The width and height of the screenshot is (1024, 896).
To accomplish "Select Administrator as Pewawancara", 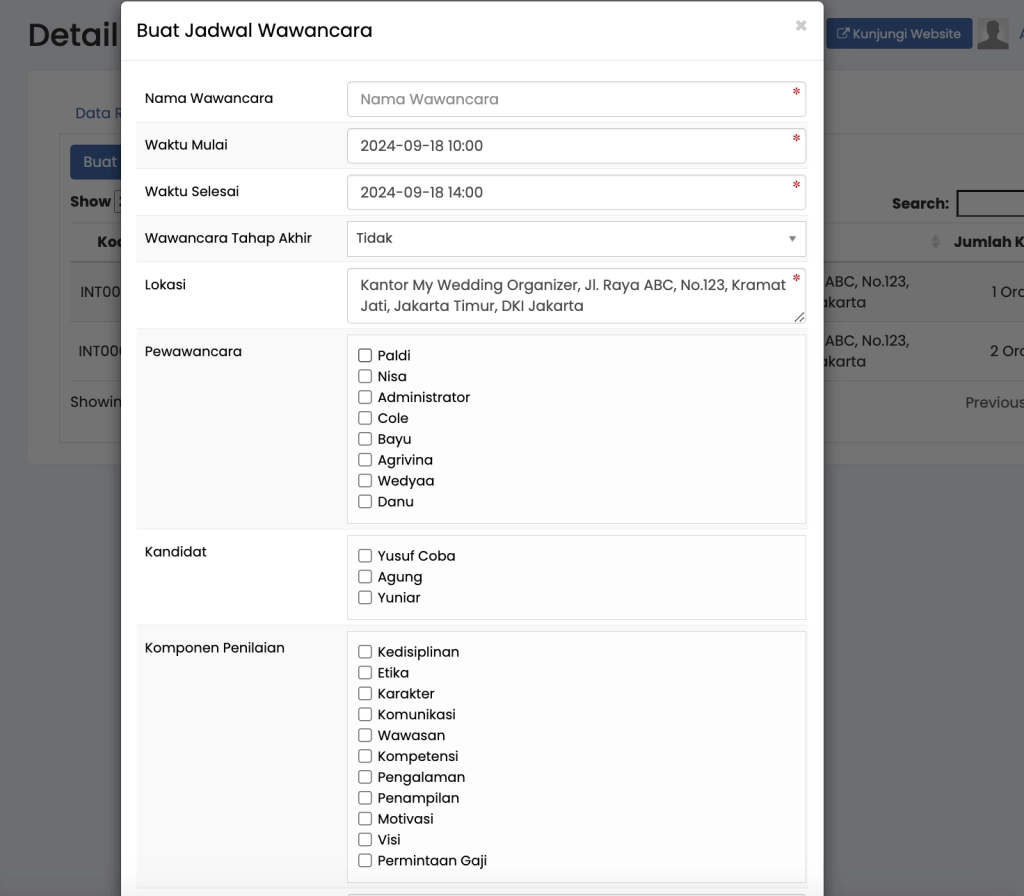I will pos(365,397).
